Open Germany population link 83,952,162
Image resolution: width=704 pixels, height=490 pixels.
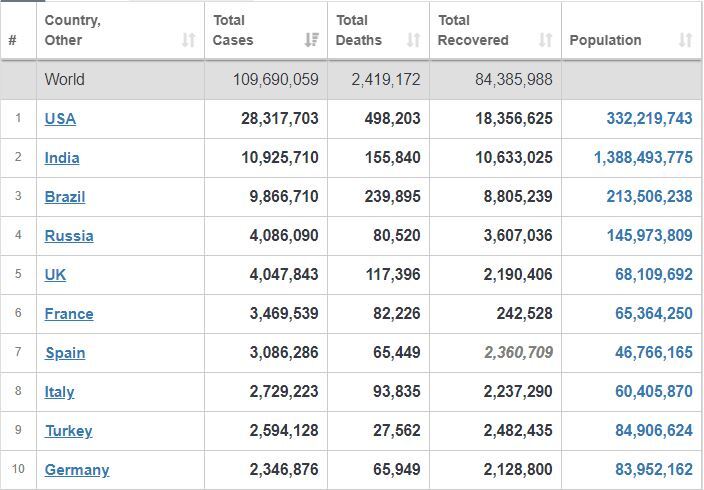[654, 470]
